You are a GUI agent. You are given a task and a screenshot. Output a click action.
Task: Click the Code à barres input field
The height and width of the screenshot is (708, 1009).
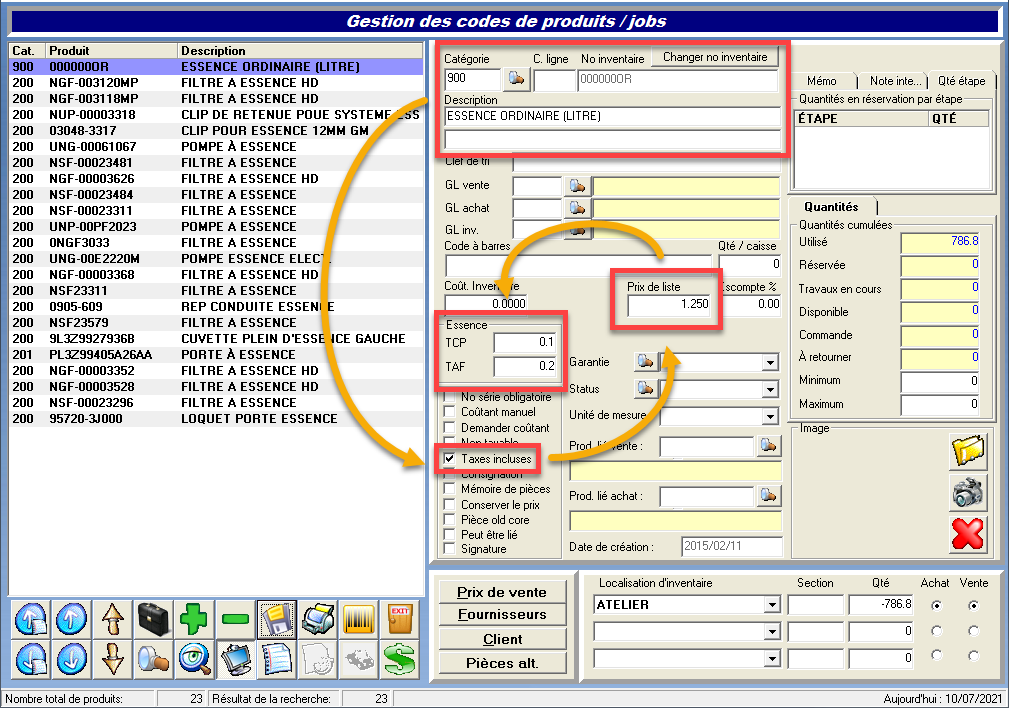click(578, 265)
